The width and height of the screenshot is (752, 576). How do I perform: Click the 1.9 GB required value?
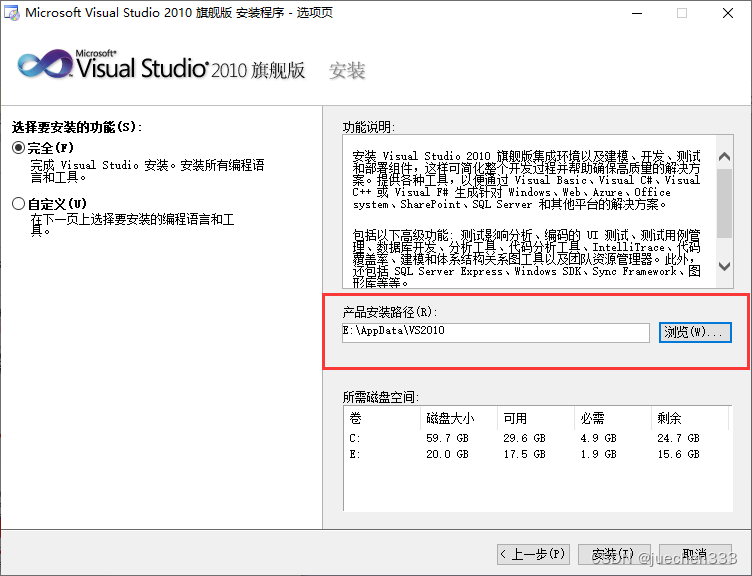[598, 454]
